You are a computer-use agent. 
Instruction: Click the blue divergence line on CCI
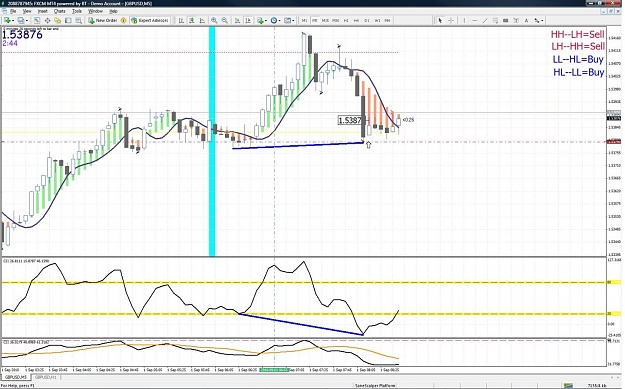pos(301,324)
